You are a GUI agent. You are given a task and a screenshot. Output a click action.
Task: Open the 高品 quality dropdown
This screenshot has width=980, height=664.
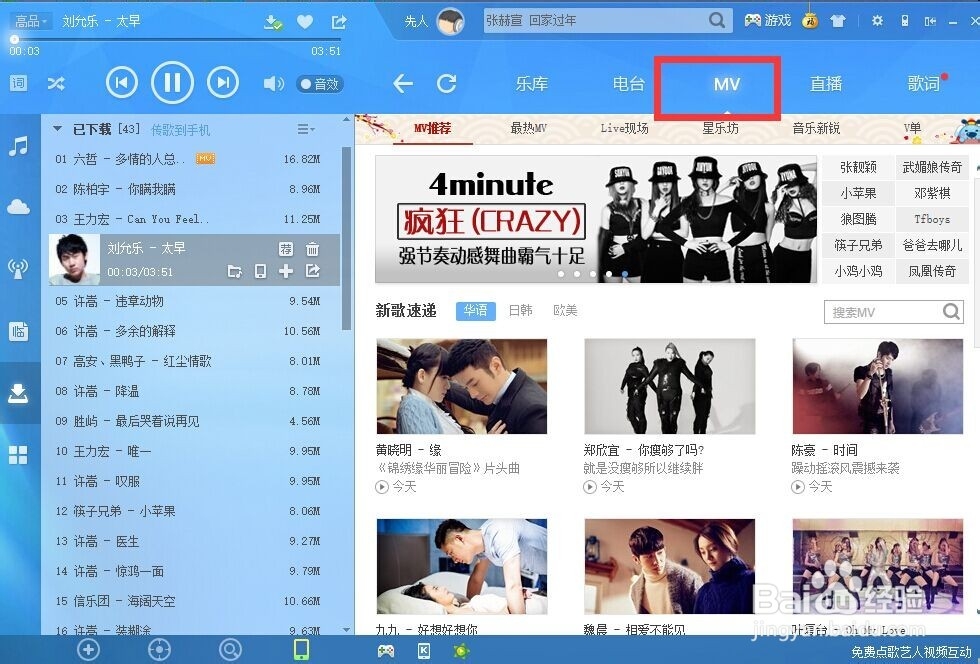tap(30, 21)
